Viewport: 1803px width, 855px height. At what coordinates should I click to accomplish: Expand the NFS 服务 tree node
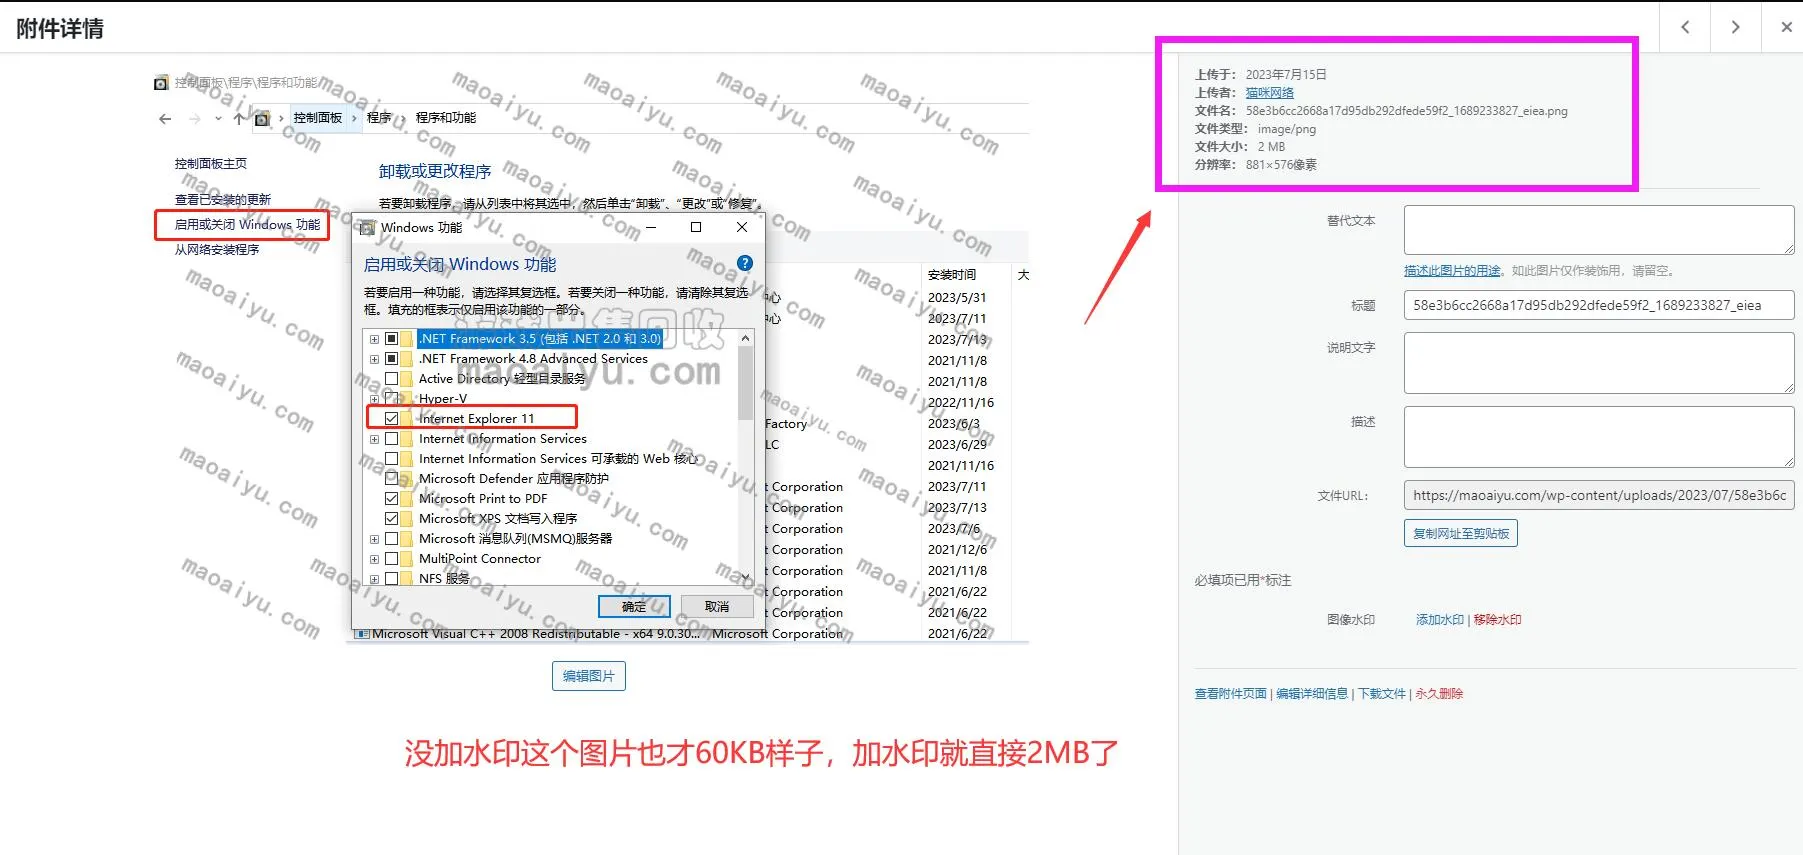click(x=374, y=579)
